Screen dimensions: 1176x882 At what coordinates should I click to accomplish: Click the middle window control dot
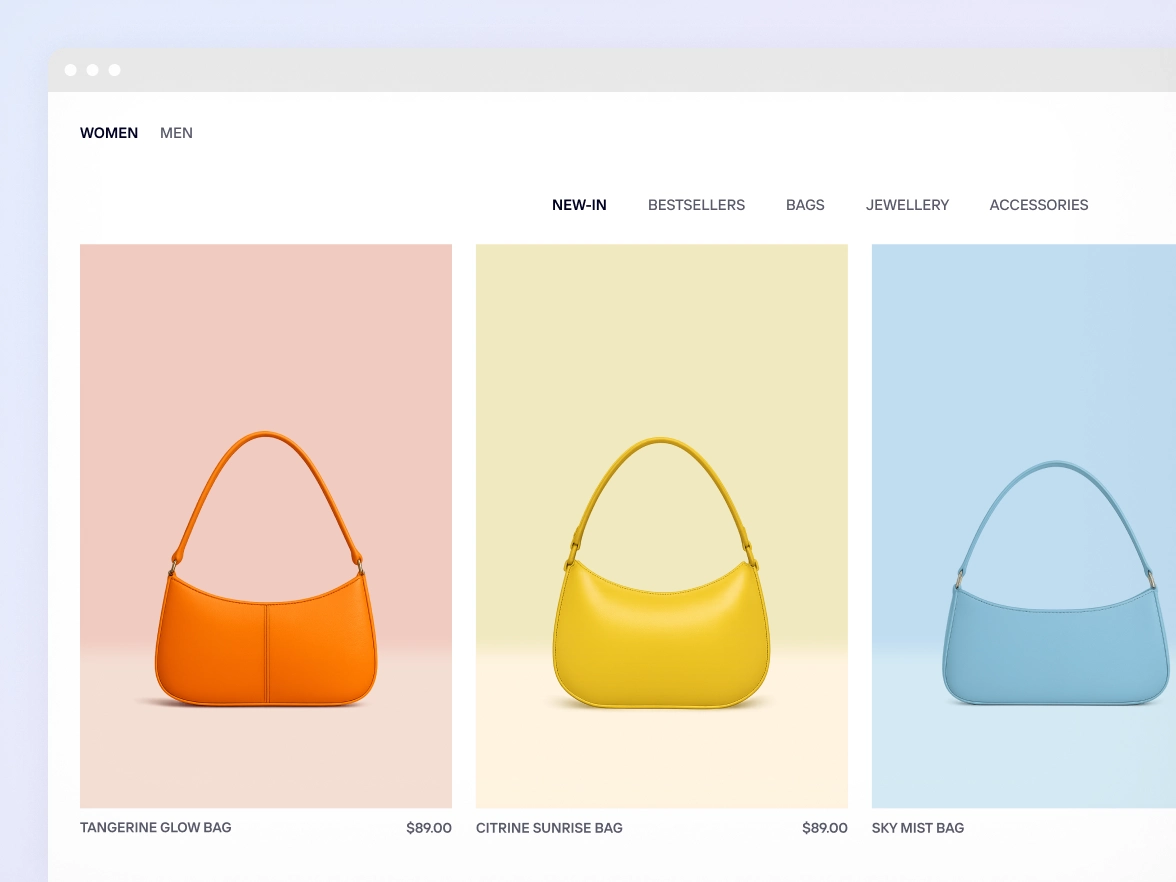92,70
